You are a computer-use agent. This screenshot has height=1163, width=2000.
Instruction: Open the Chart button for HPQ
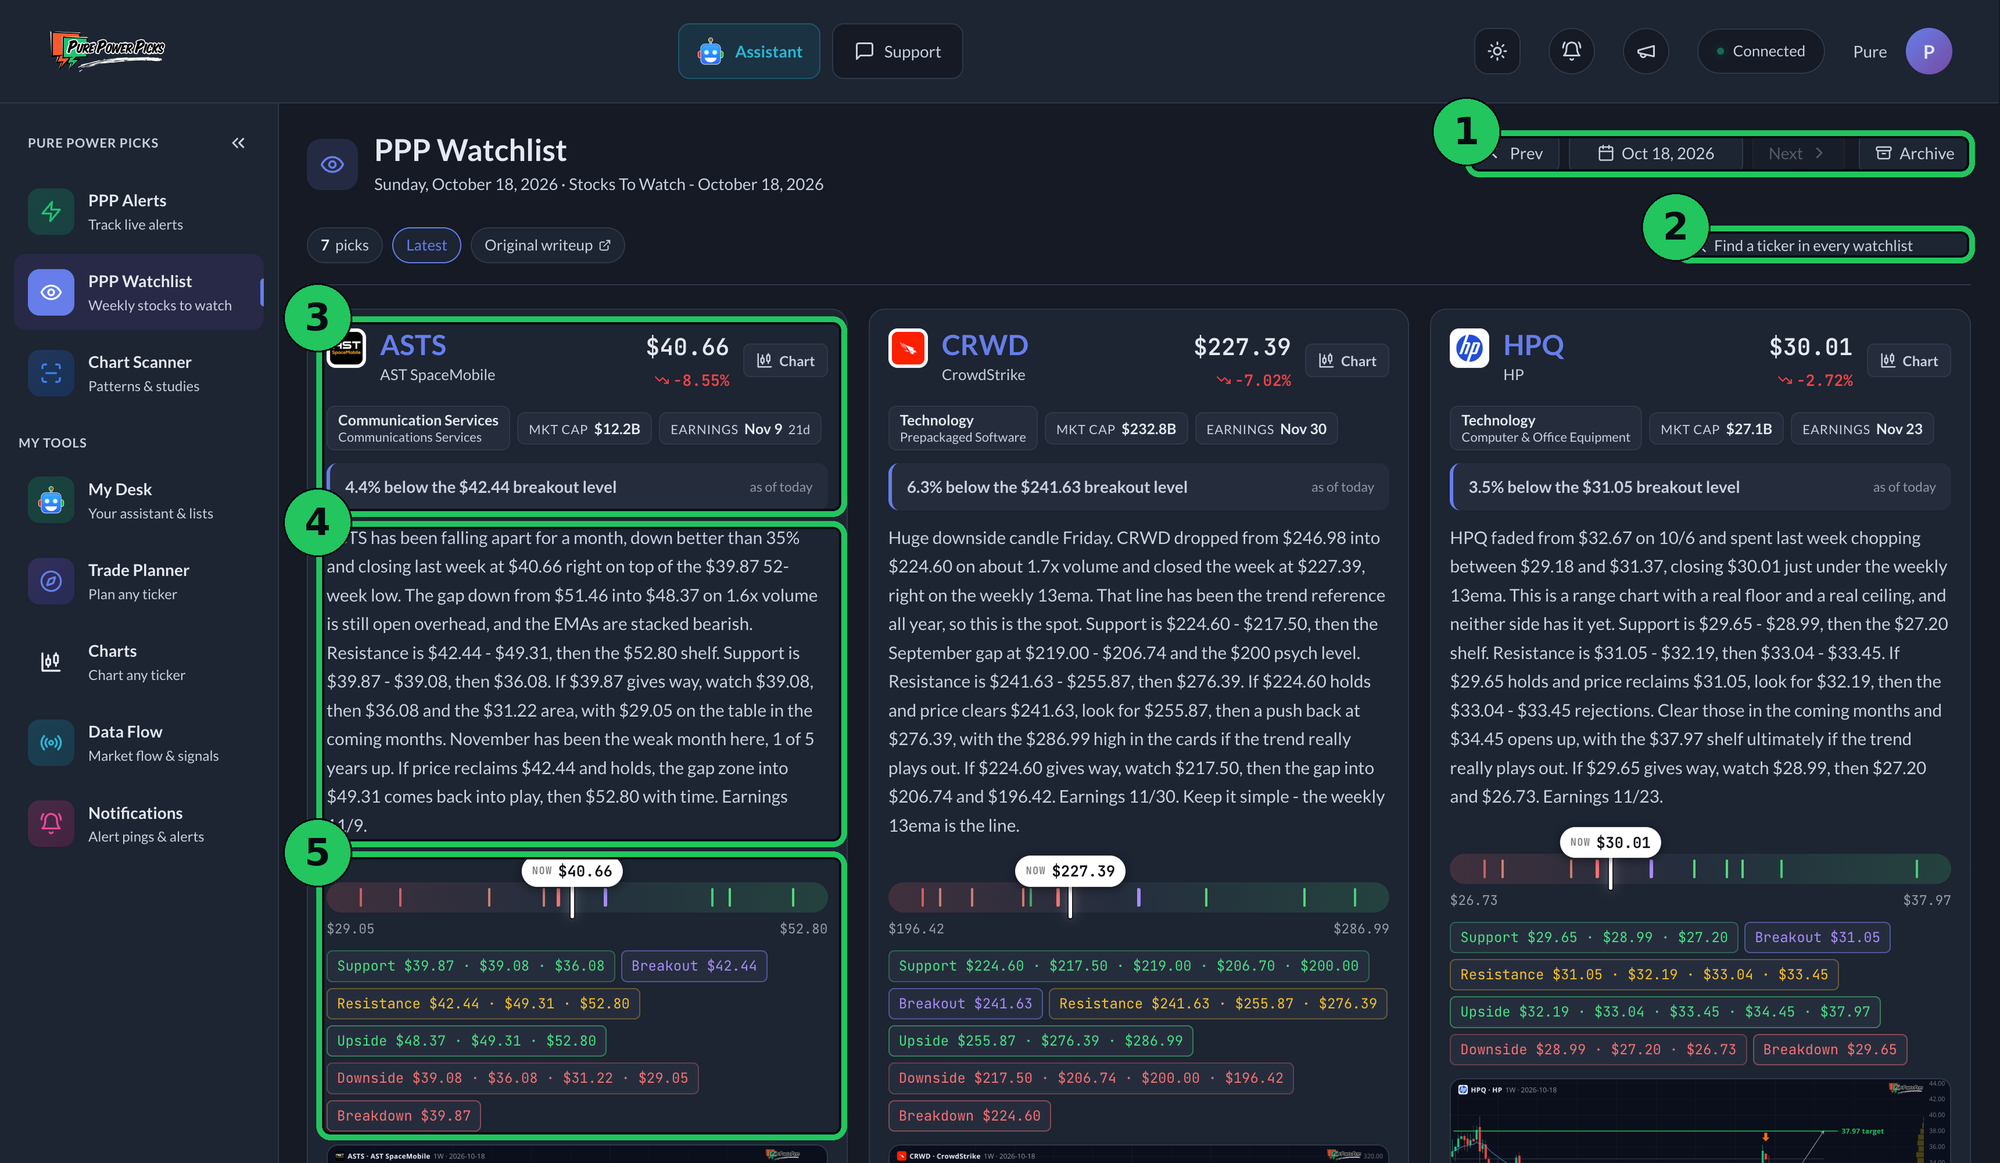(x=1909, y=361)
